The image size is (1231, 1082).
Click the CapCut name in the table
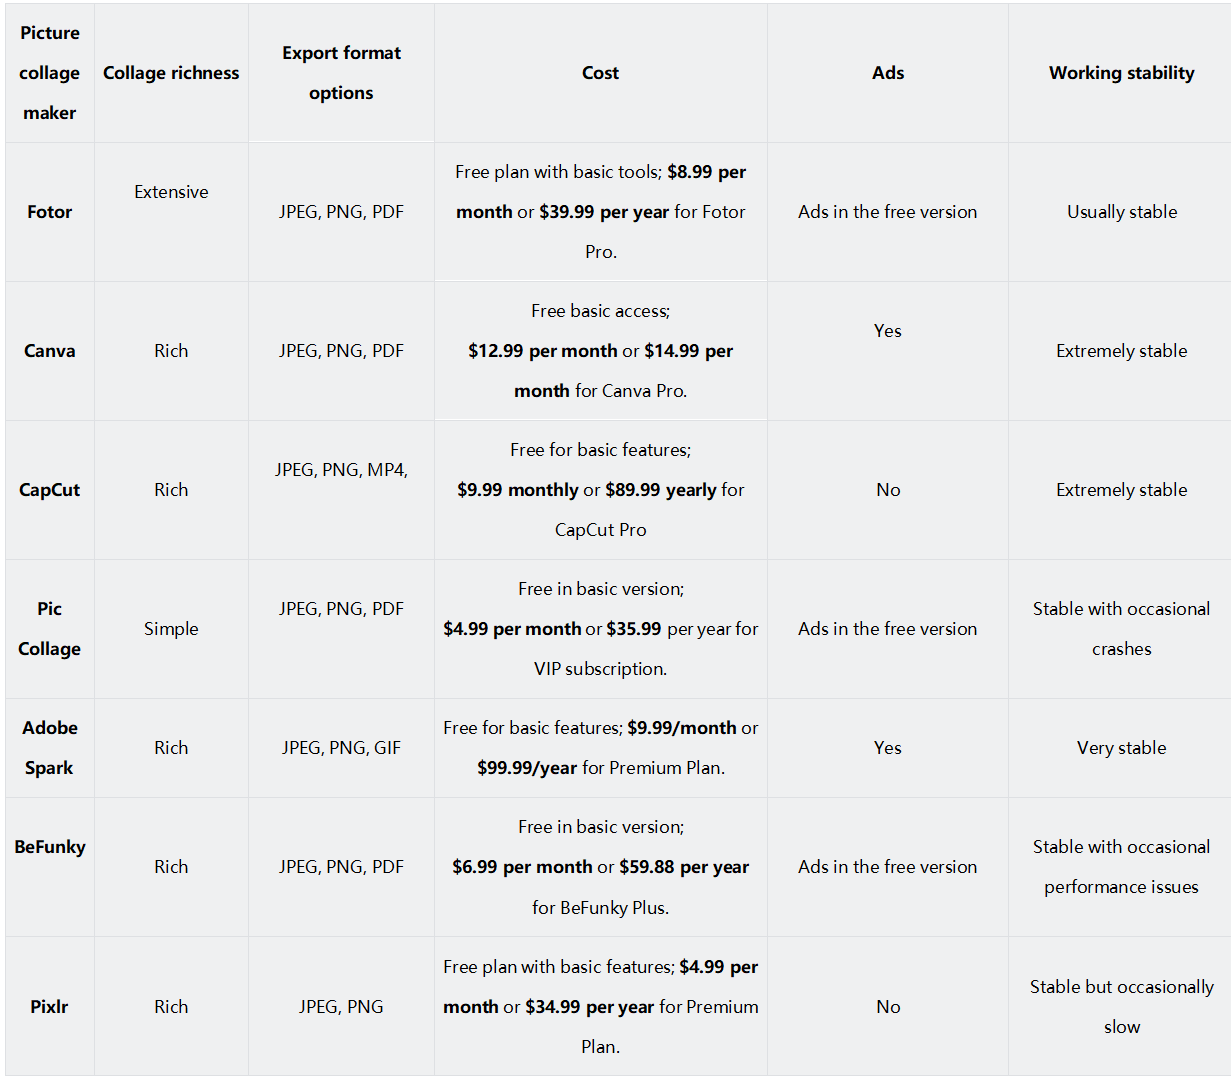coord(49,490)
